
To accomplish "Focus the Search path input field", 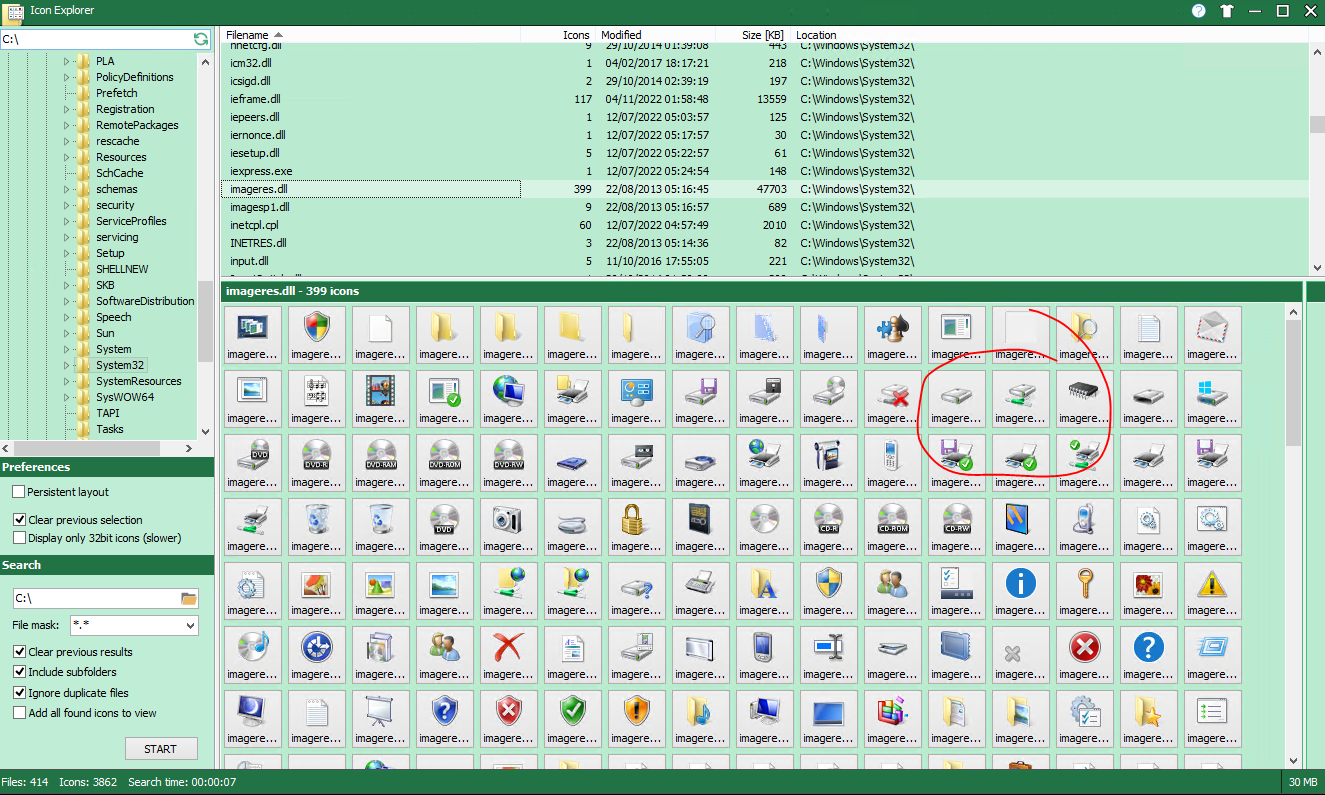I will pyautogui.click(x=96, y=598).
